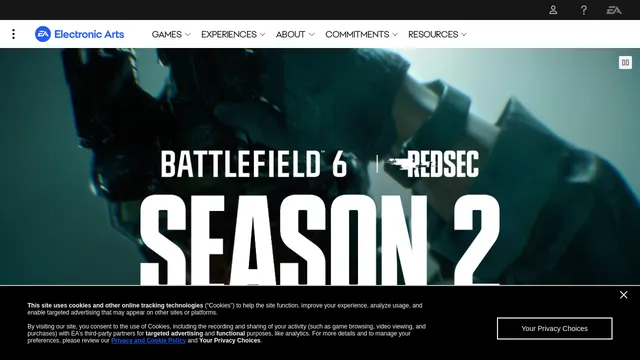Open Your Privacy Choices button
The image size is (640, 360).
pos(554,329)
